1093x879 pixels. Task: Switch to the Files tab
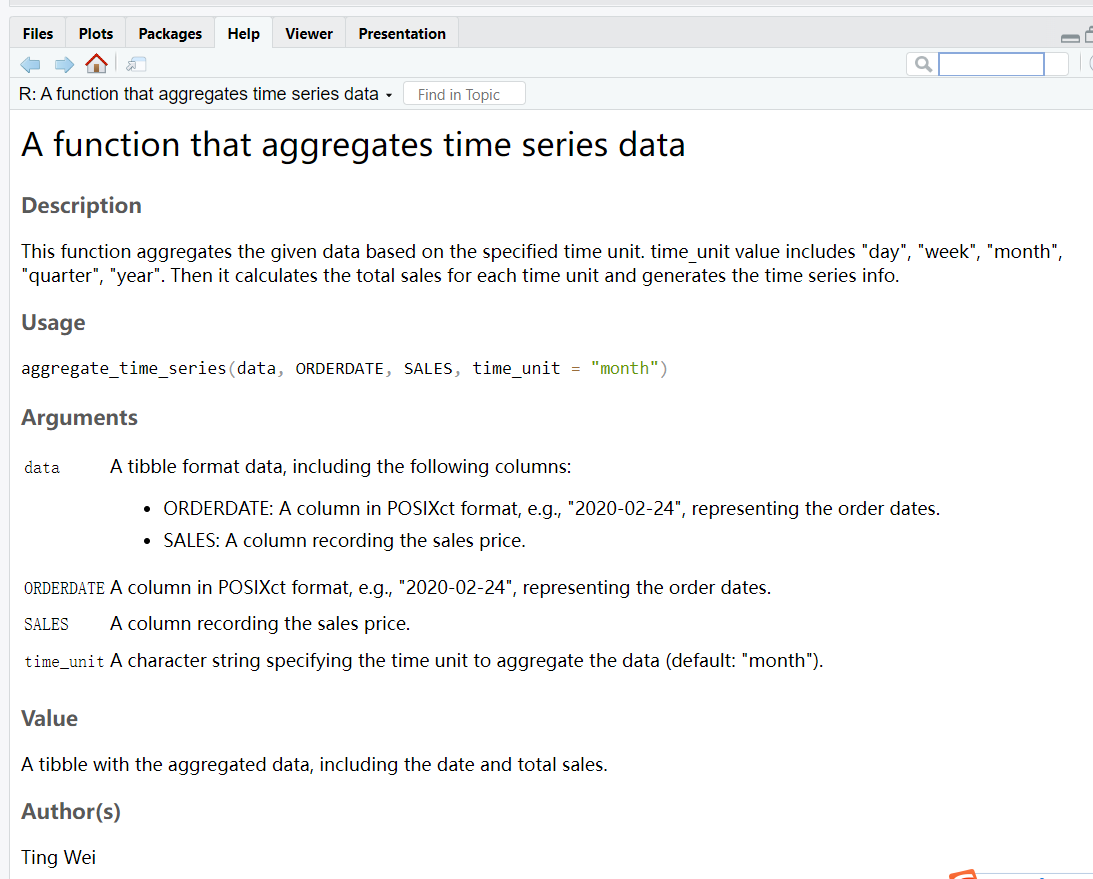(x=38, y=33)
